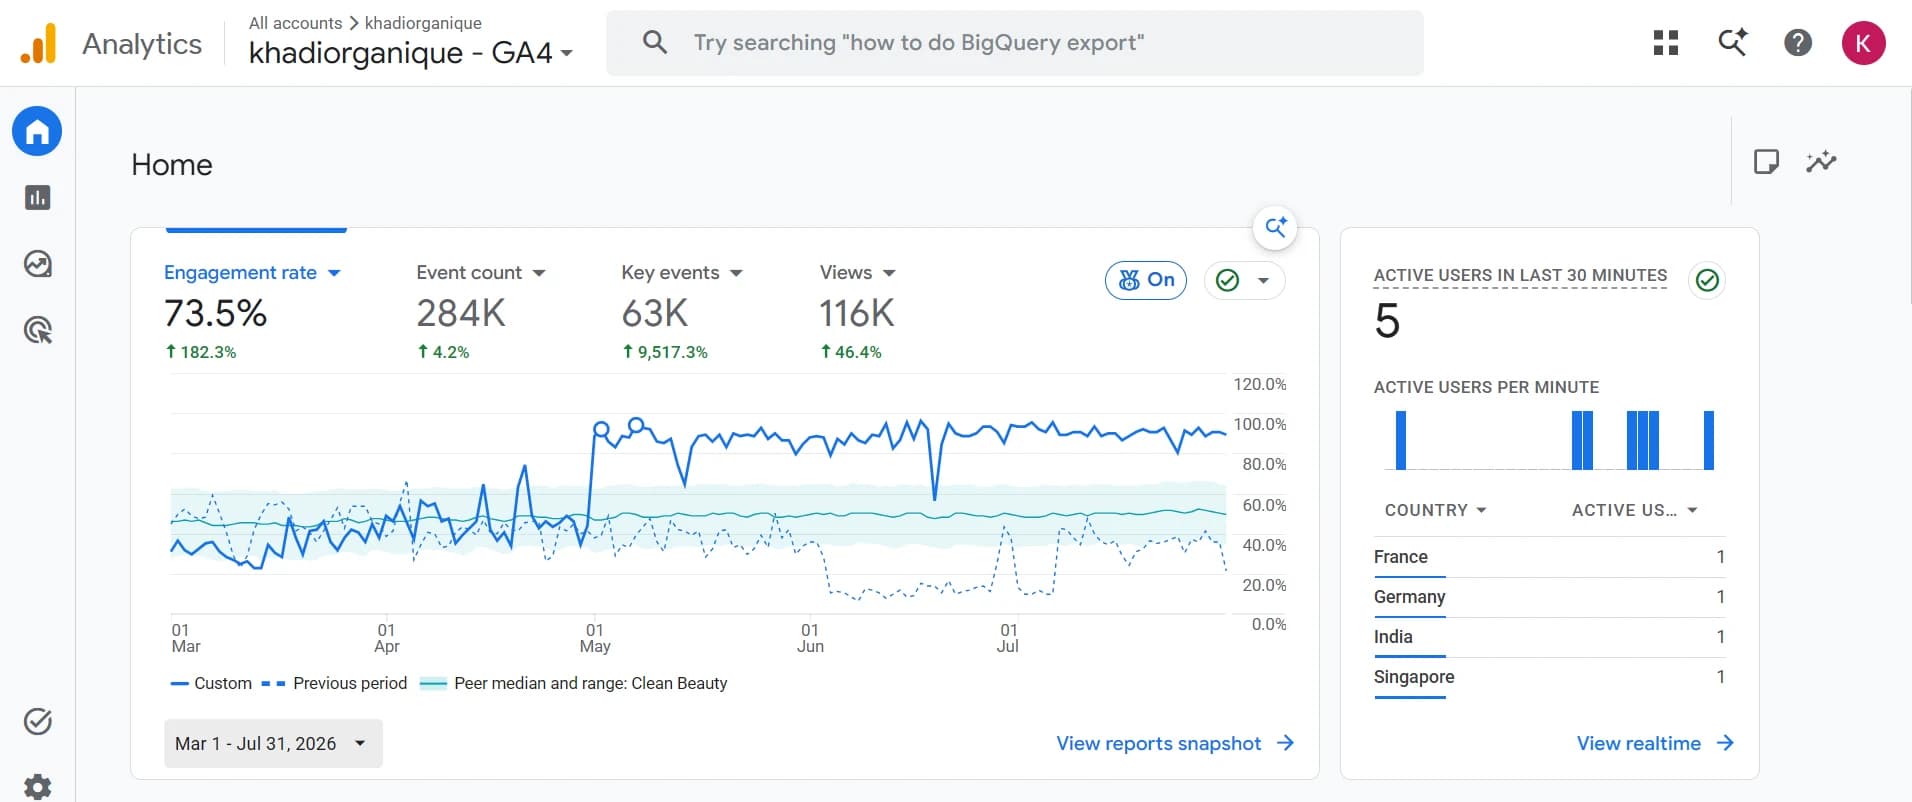Click the Custom legend entry

pos(211,683)
